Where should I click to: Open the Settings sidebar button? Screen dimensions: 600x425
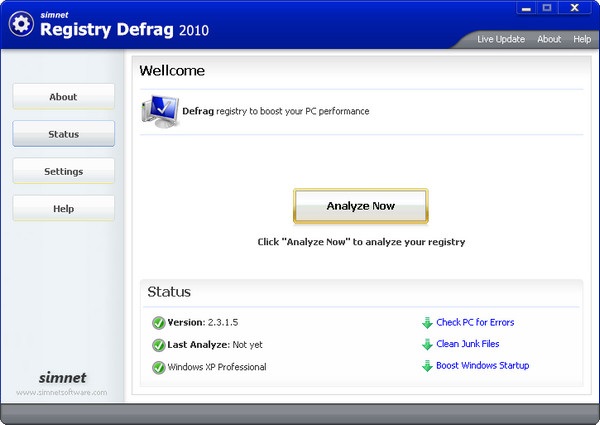(64, 171)
